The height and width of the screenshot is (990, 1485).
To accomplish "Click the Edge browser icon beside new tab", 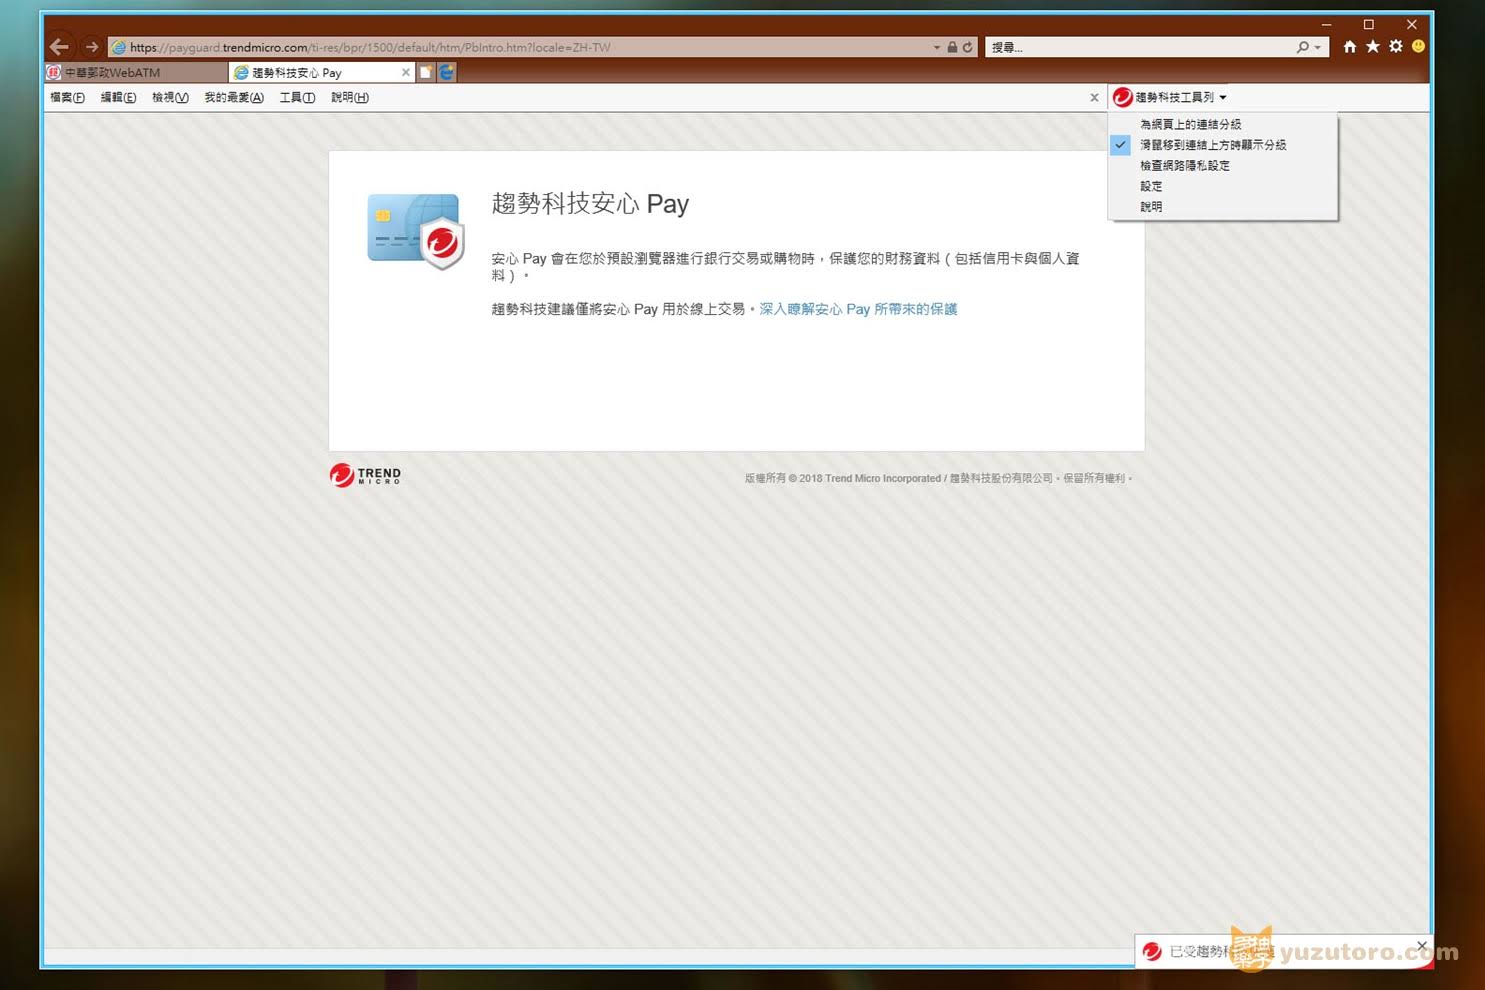I will [x=447, y=72].
